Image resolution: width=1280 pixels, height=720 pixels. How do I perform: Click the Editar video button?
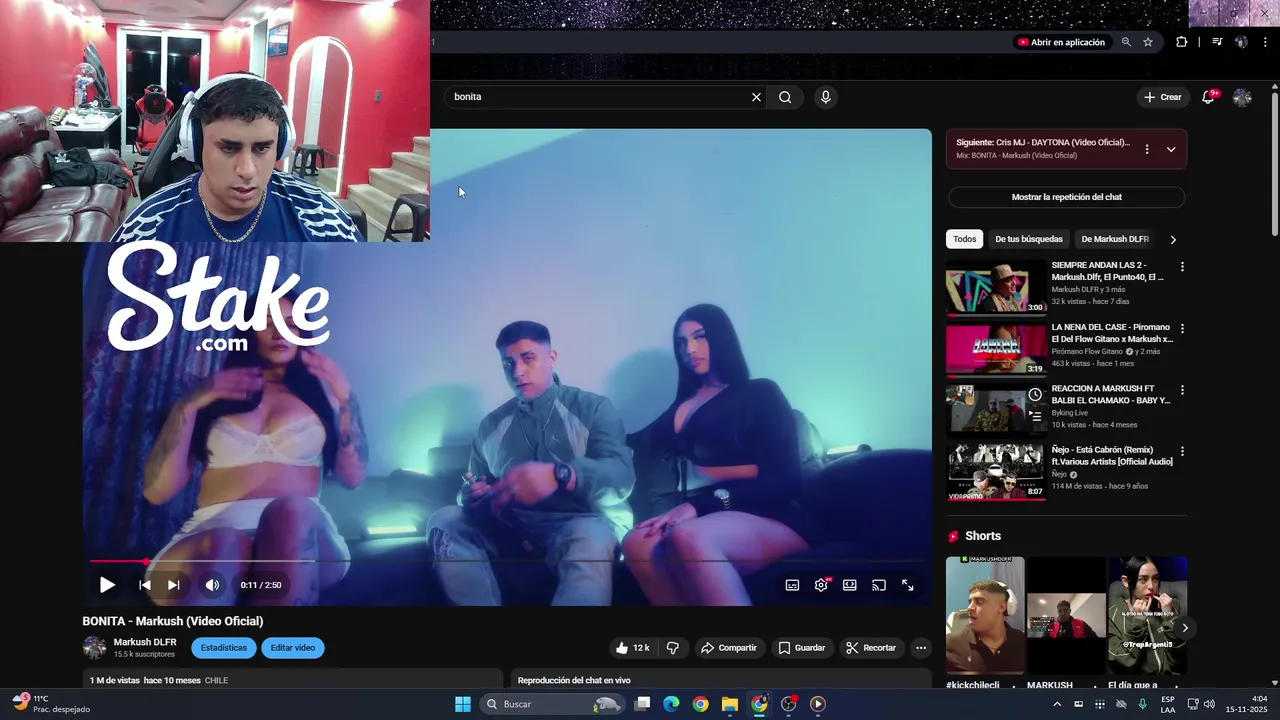[293, 648]
